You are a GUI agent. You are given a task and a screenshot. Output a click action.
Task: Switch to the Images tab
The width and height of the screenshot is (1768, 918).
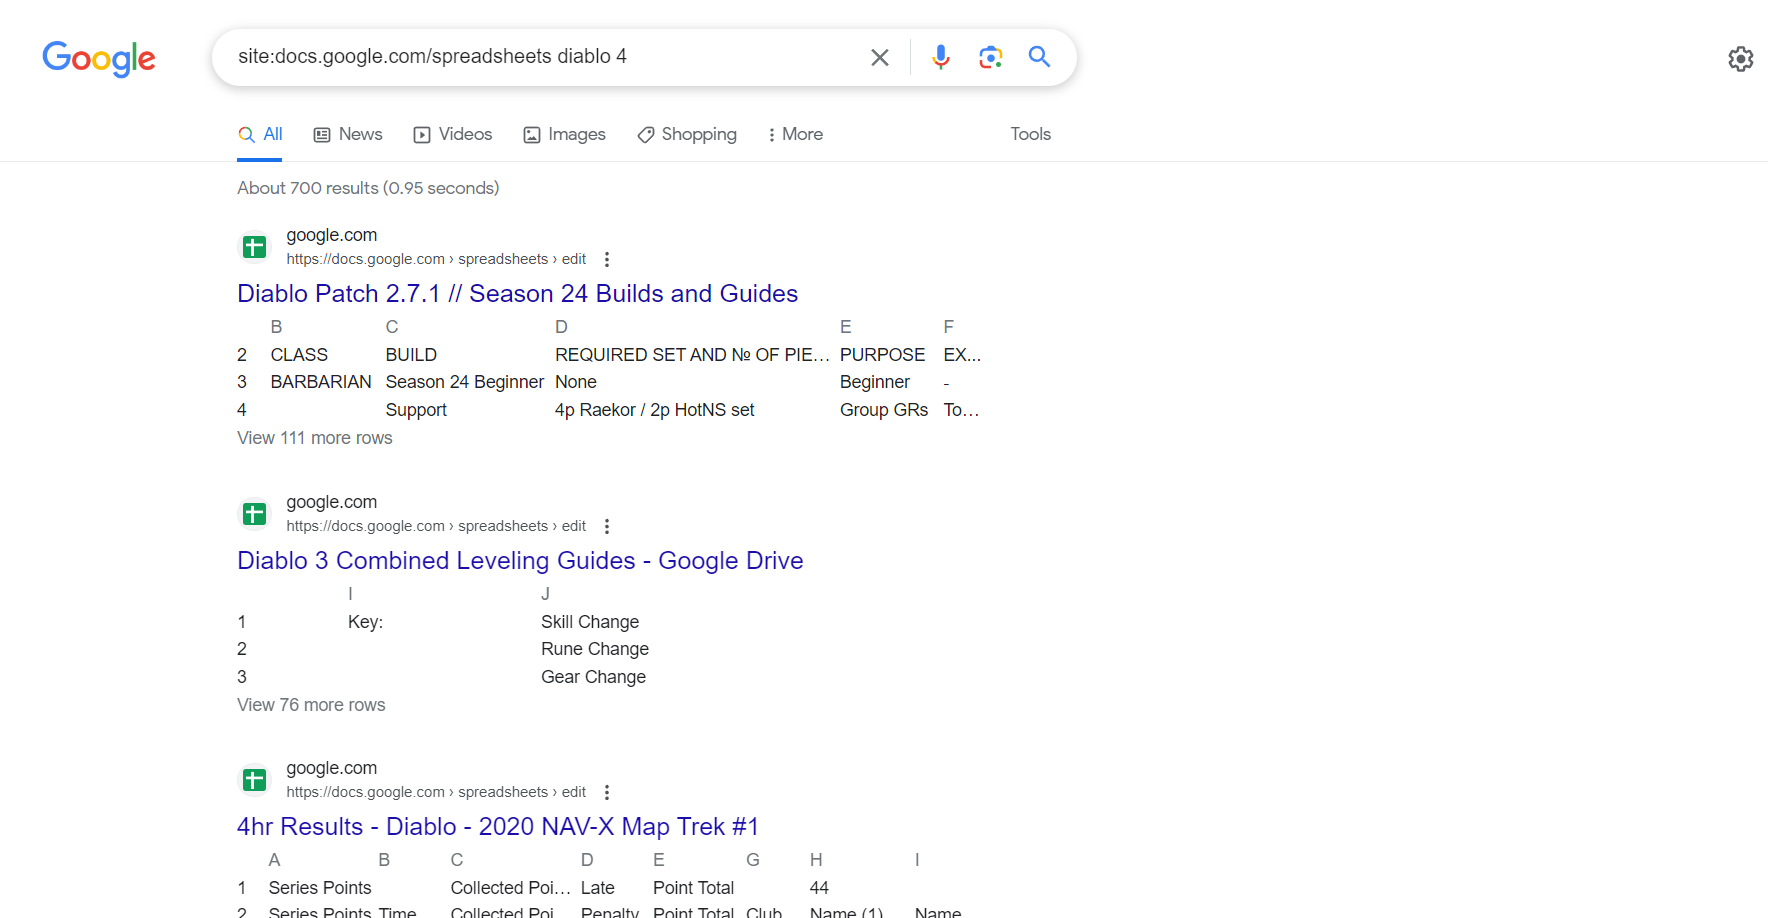(565, 134)
